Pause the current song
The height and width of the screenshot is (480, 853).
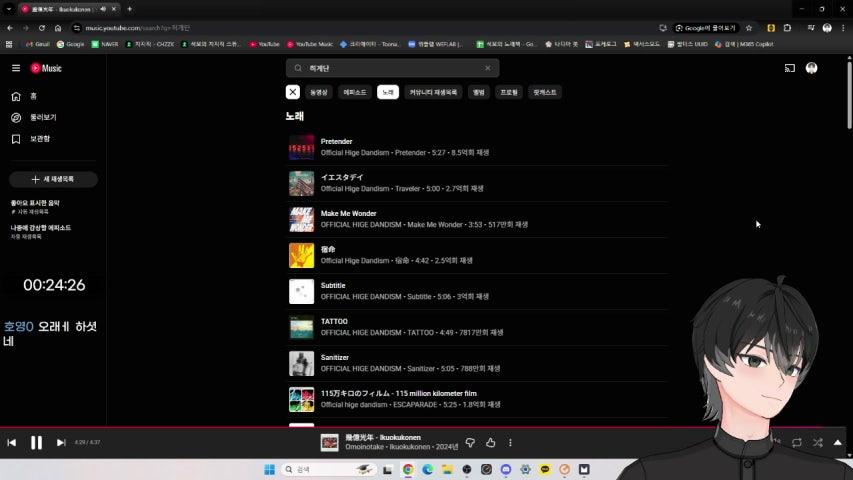pyautogui.click(x=36, y=442)
